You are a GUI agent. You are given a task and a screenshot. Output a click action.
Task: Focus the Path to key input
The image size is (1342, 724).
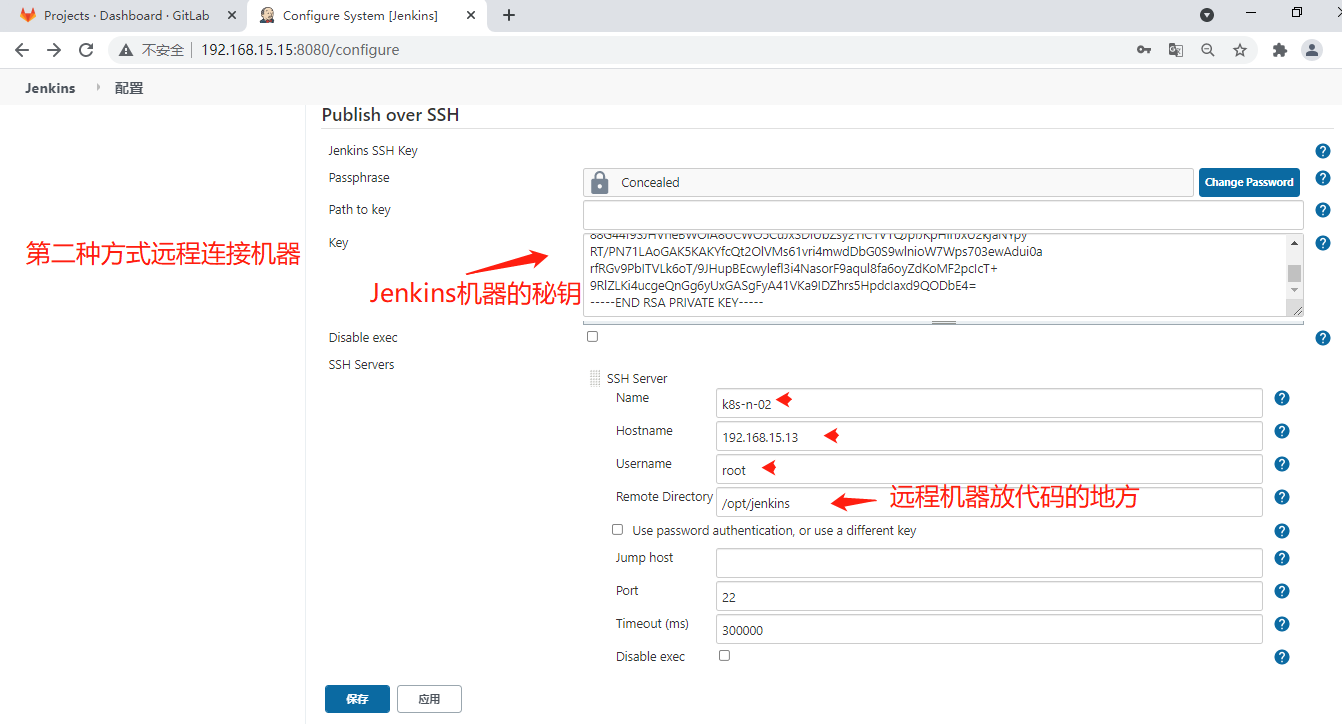tap(943, 215)
